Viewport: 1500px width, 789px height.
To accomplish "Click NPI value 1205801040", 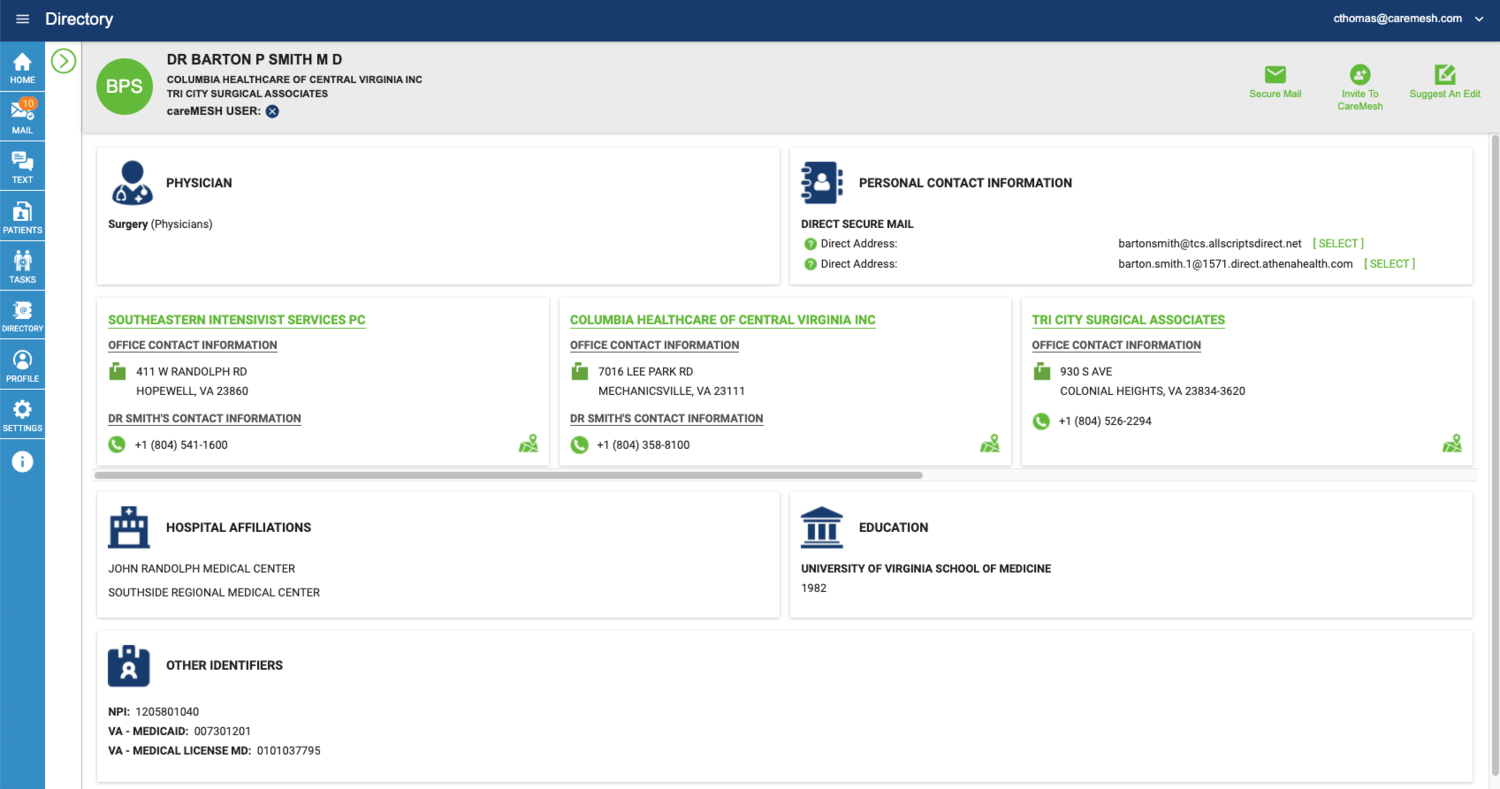I will click(167, 712).
